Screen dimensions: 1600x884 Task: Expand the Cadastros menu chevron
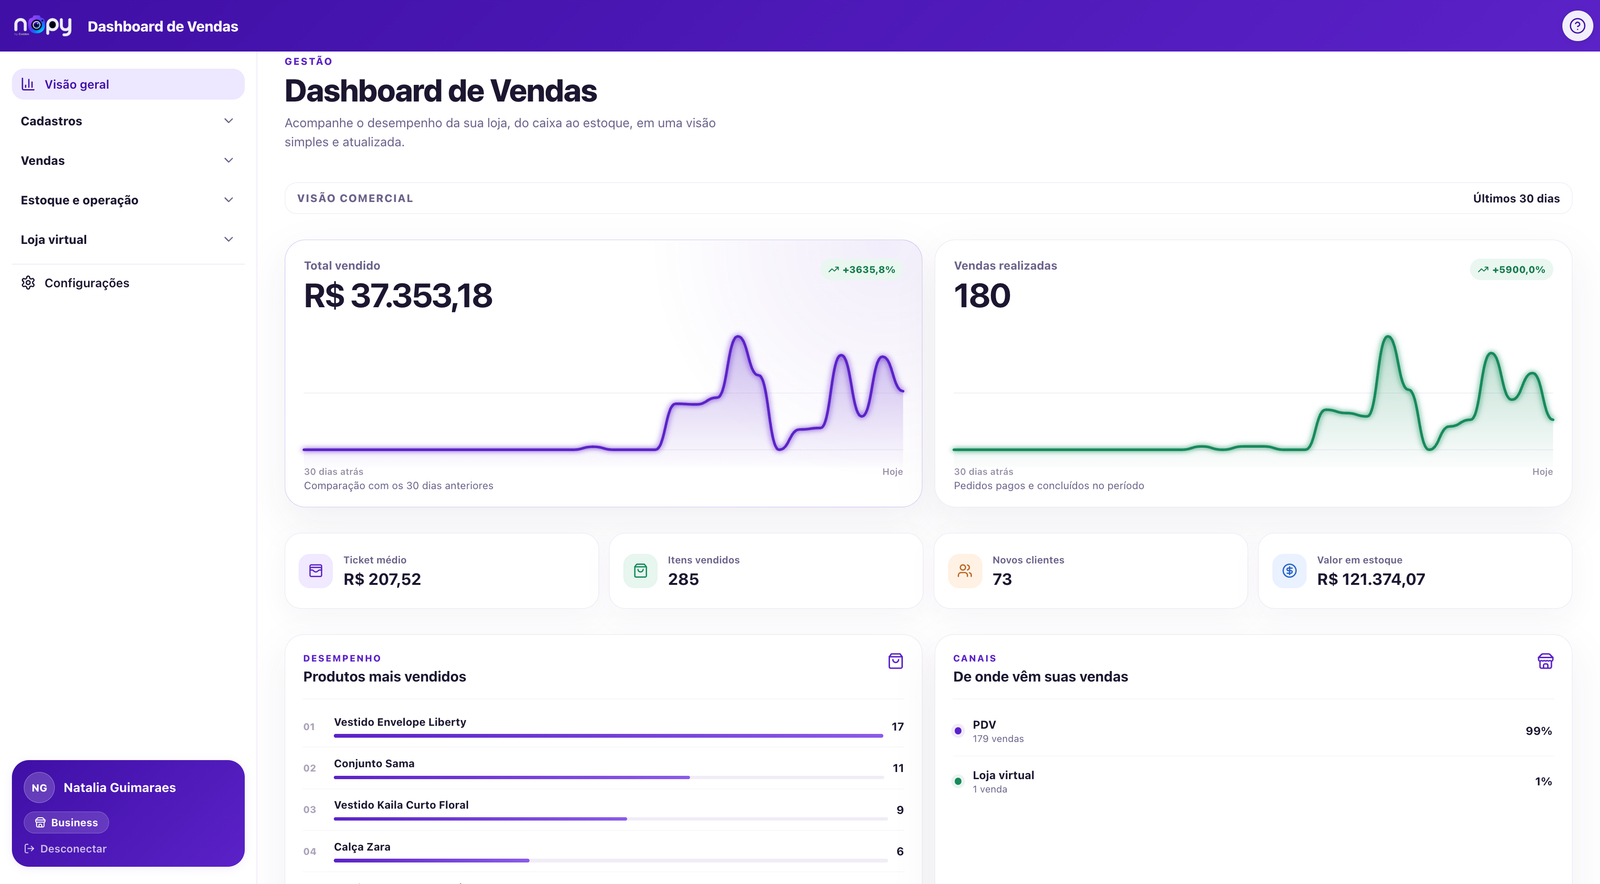[229, 121]
